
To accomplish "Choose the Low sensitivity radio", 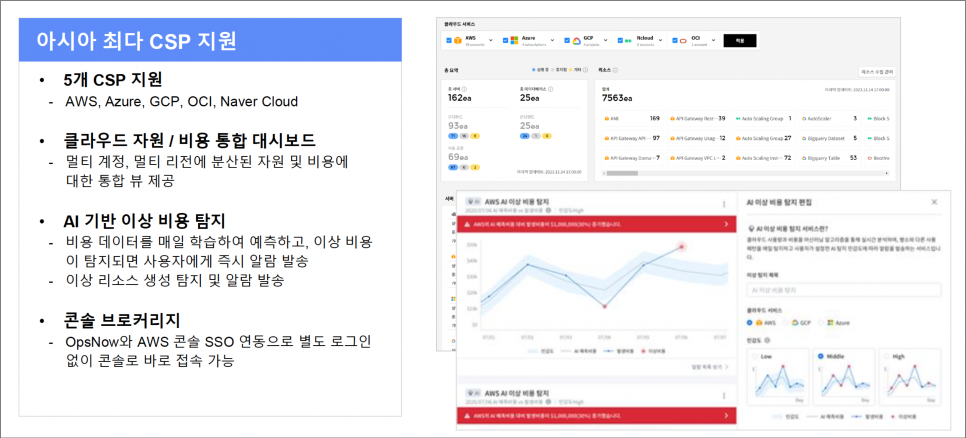I will click(x=754, y=356).
